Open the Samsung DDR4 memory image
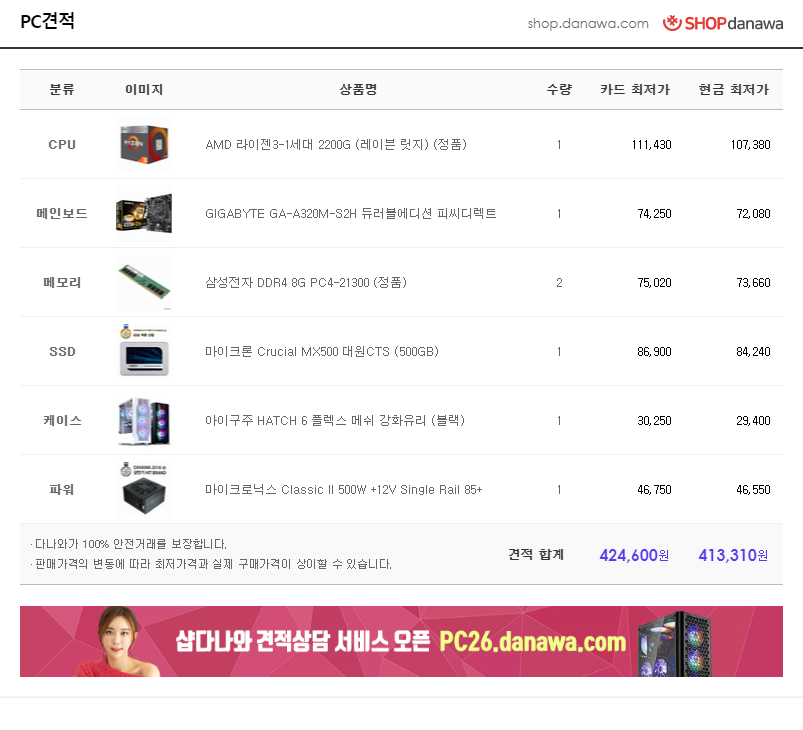The image size is (803, 730). pos(144,283)
